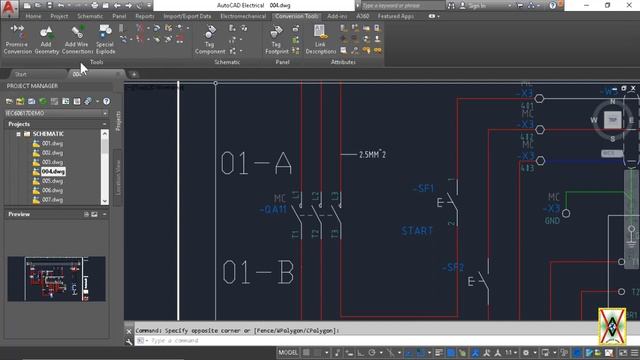Click the MODEL space button on status bar
Viewport: 640px width, 360px height.
288,353
